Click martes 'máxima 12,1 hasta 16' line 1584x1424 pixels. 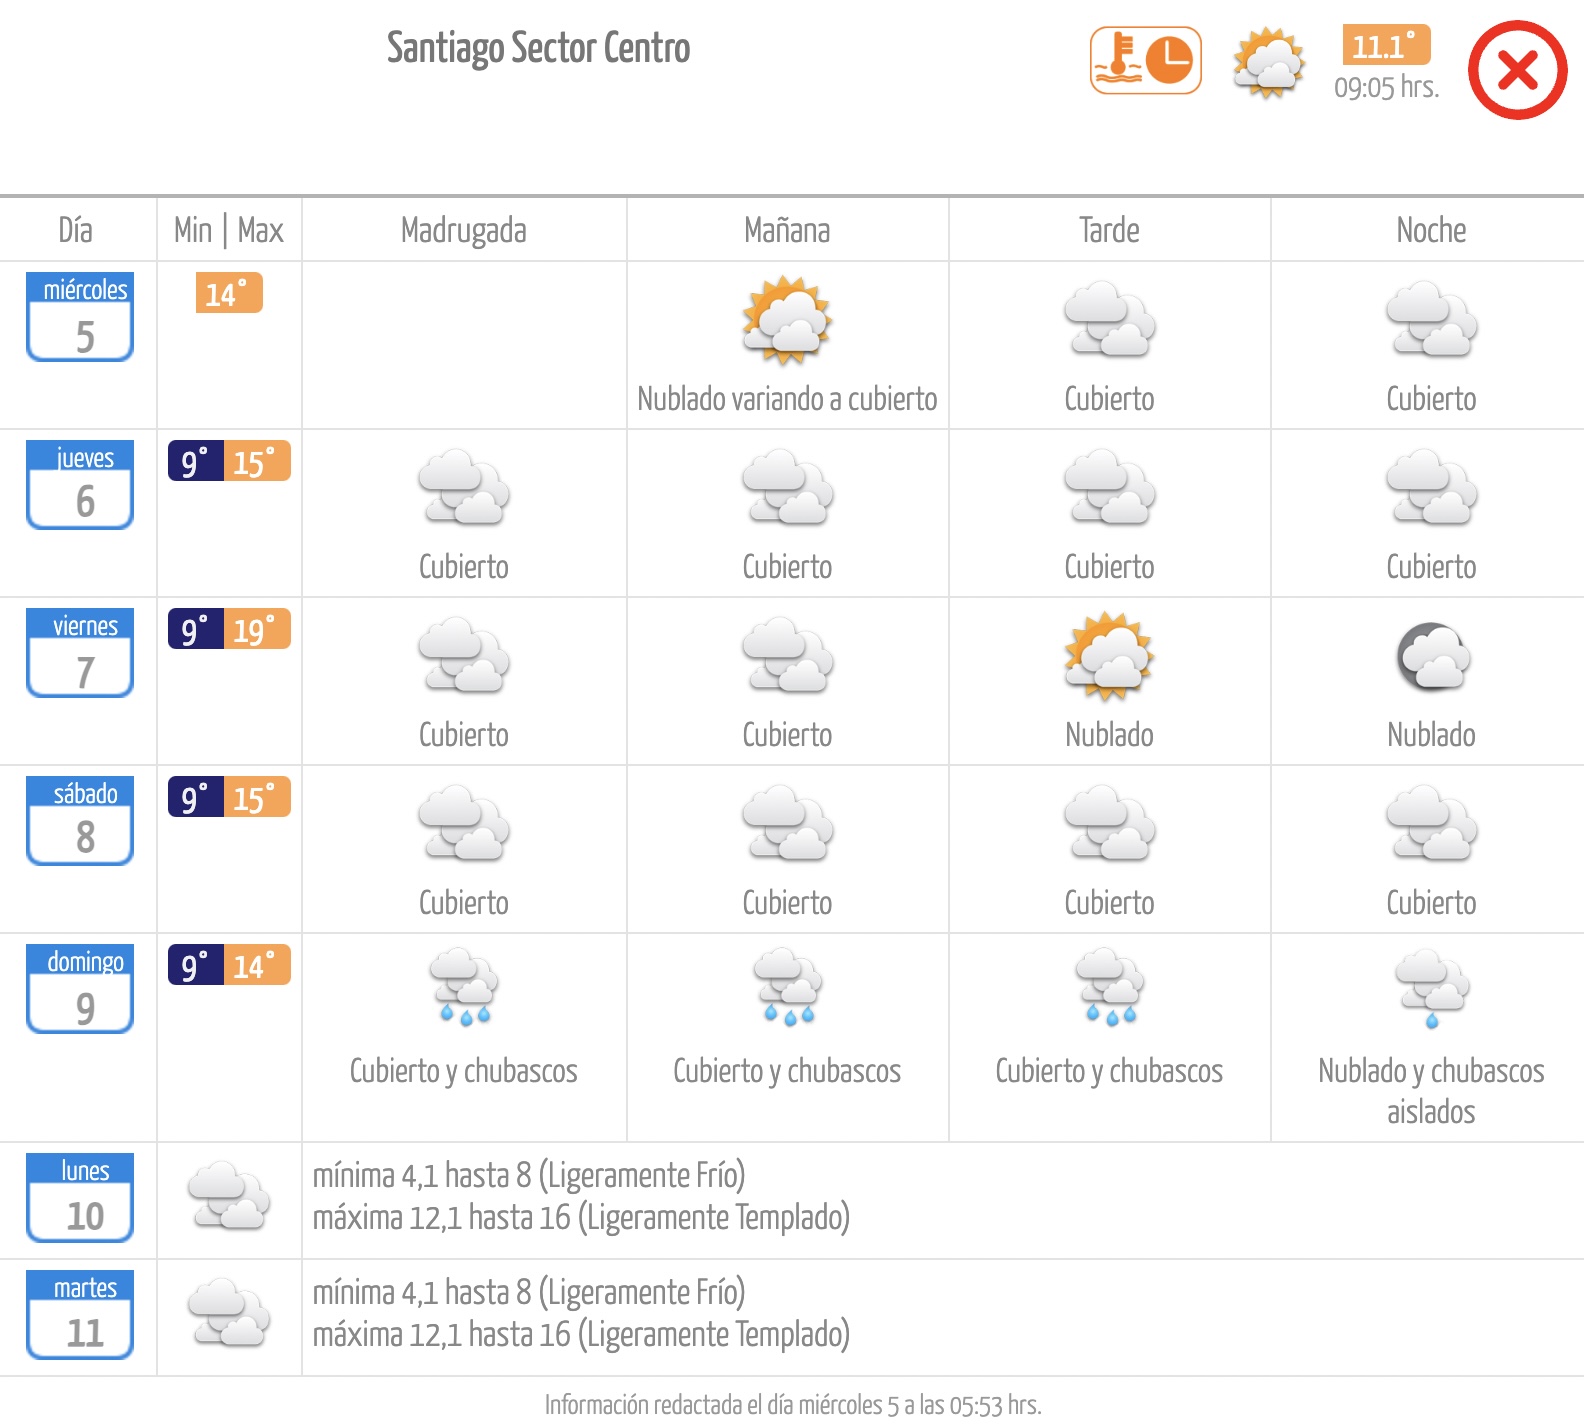581,1335
